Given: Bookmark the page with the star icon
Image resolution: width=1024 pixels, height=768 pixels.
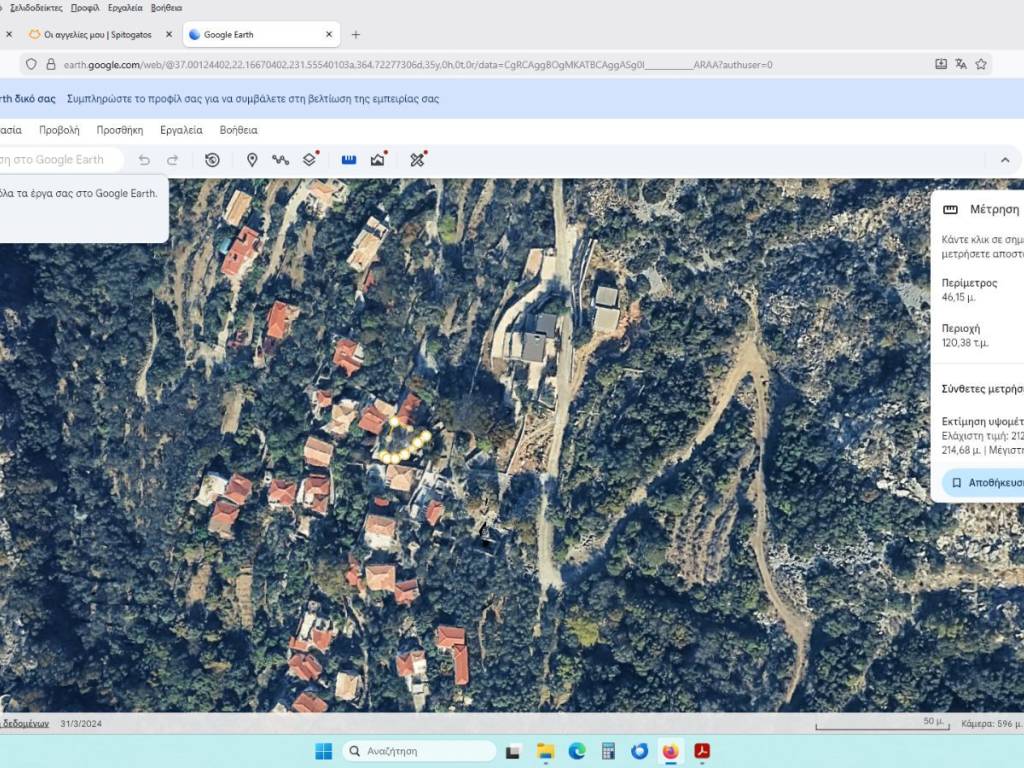Looking at the screenshot, I should [x=981, y=64].
